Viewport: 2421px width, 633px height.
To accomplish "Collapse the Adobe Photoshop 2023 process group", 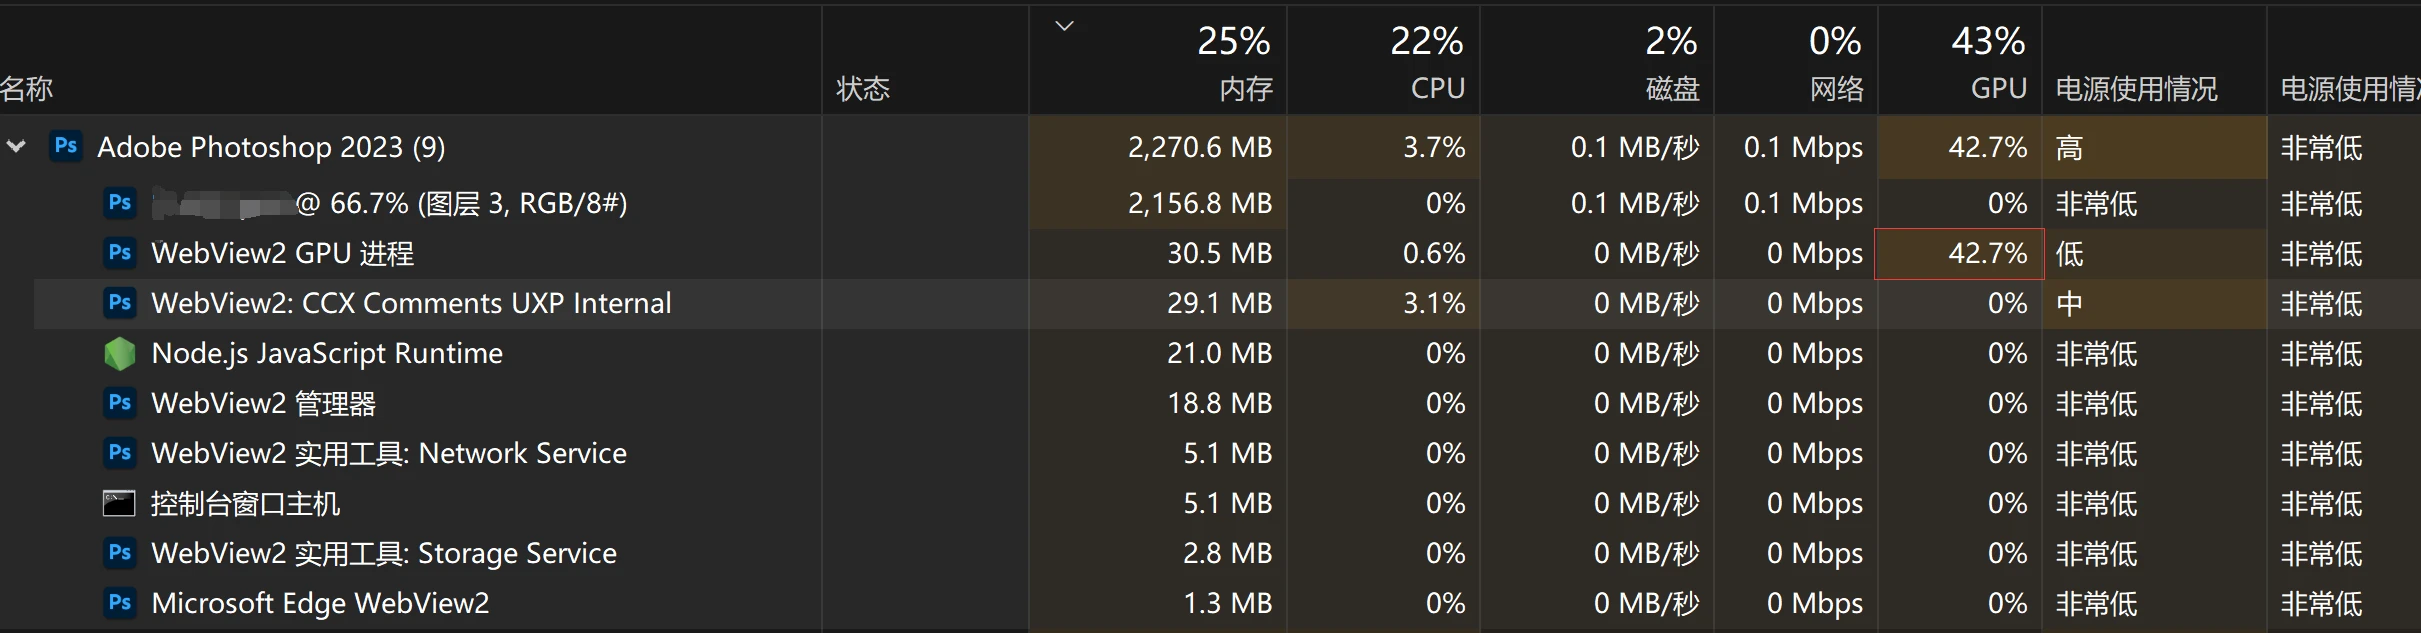I will pyautogui.click(x=16, y=147).
